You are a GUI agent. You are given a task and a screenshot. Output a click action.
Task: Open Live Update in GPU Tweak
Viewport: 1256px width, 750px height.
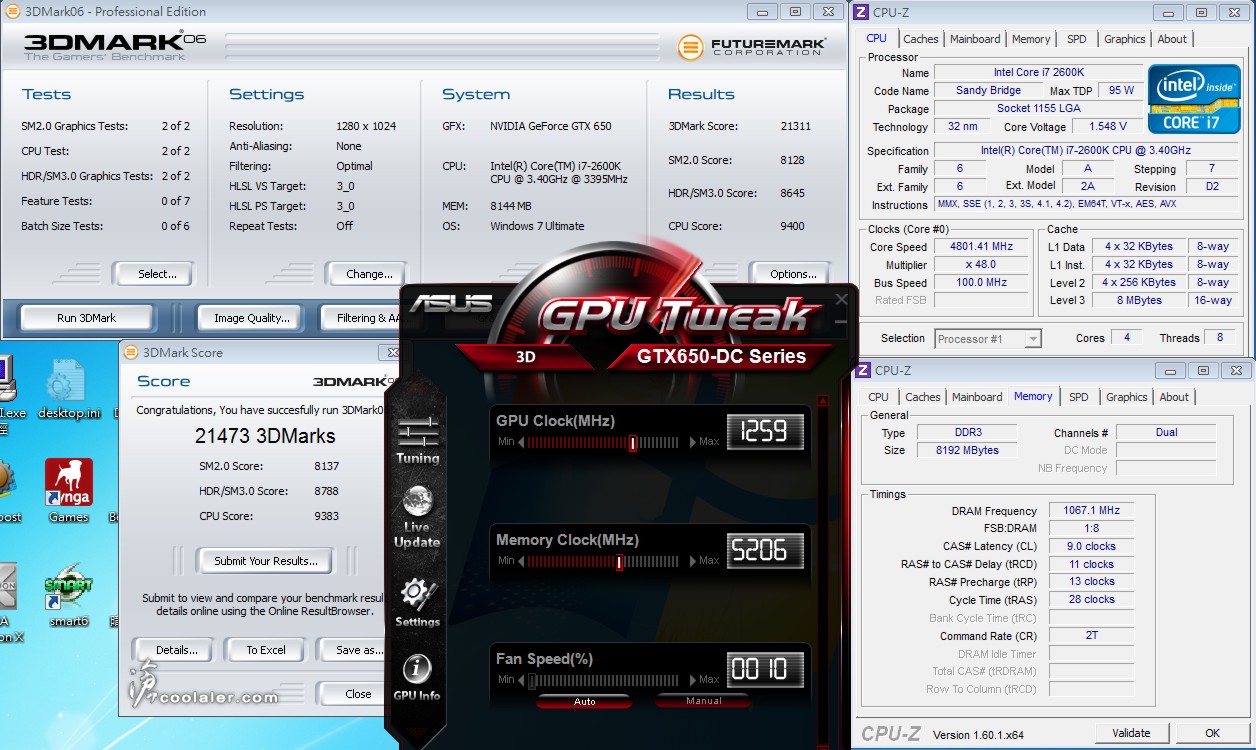[x=417, y=517]
